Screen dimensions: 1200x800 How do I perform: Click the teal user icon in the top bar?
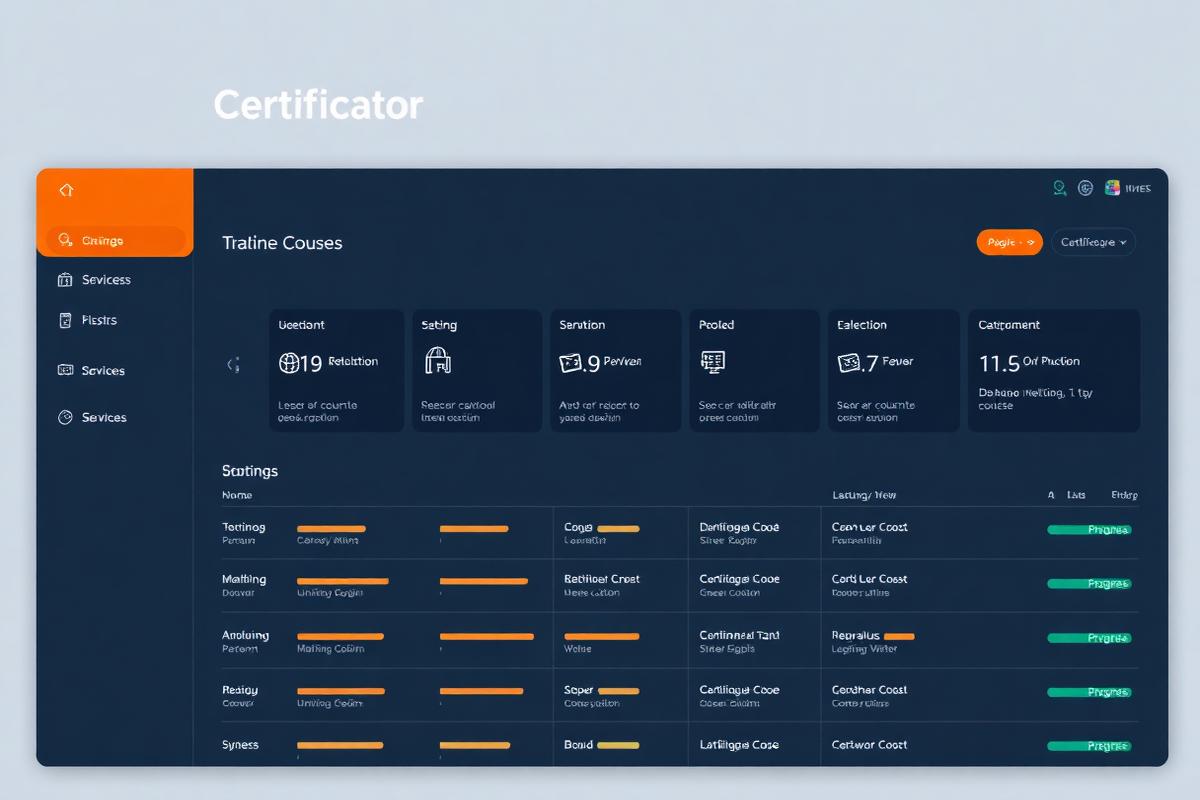[1060, 188]
